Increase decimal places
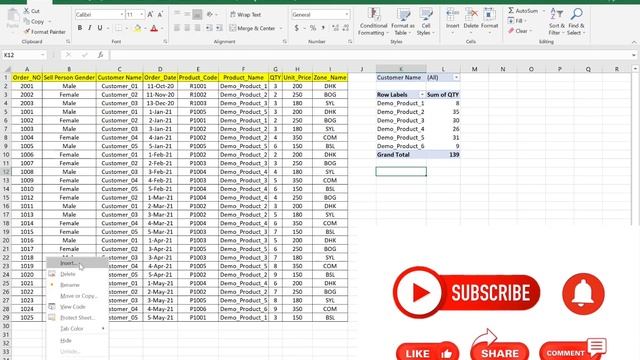This screenshot has width=640, height=360. pos(335,28)
